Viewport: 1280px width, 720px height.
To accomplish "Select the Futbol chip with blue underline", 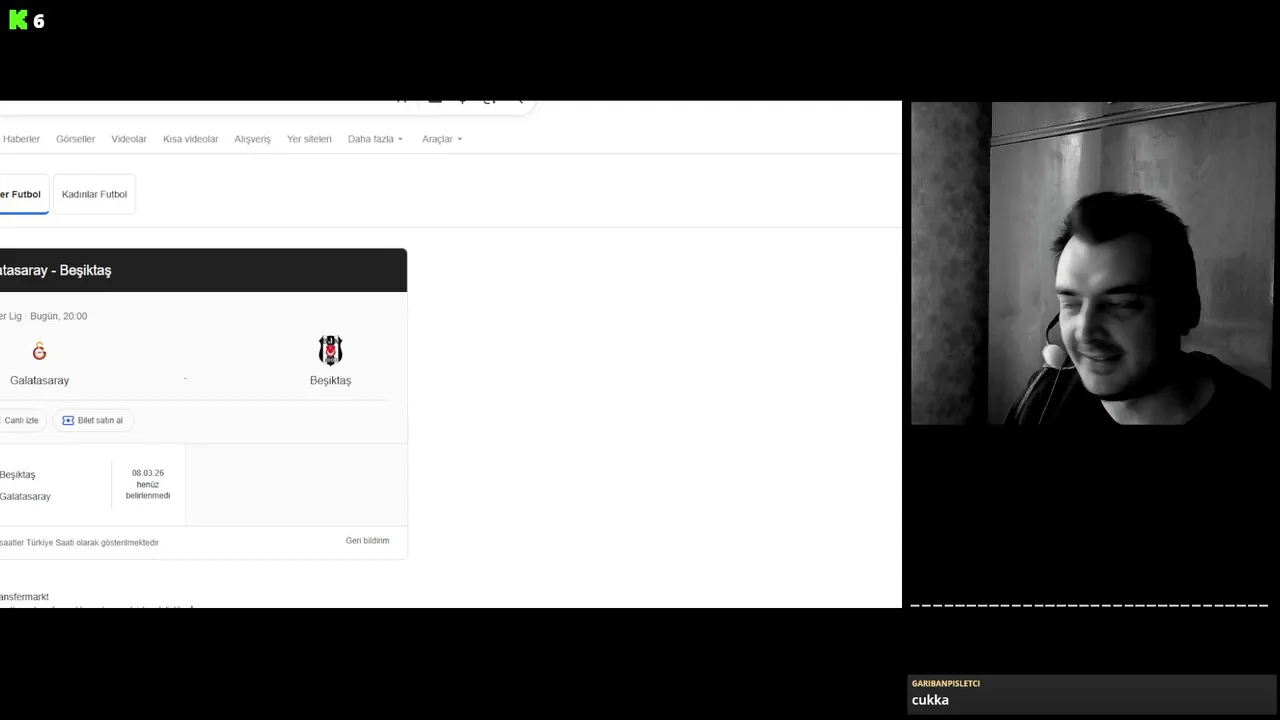I will pyautogui.click(x=22, y=194).
